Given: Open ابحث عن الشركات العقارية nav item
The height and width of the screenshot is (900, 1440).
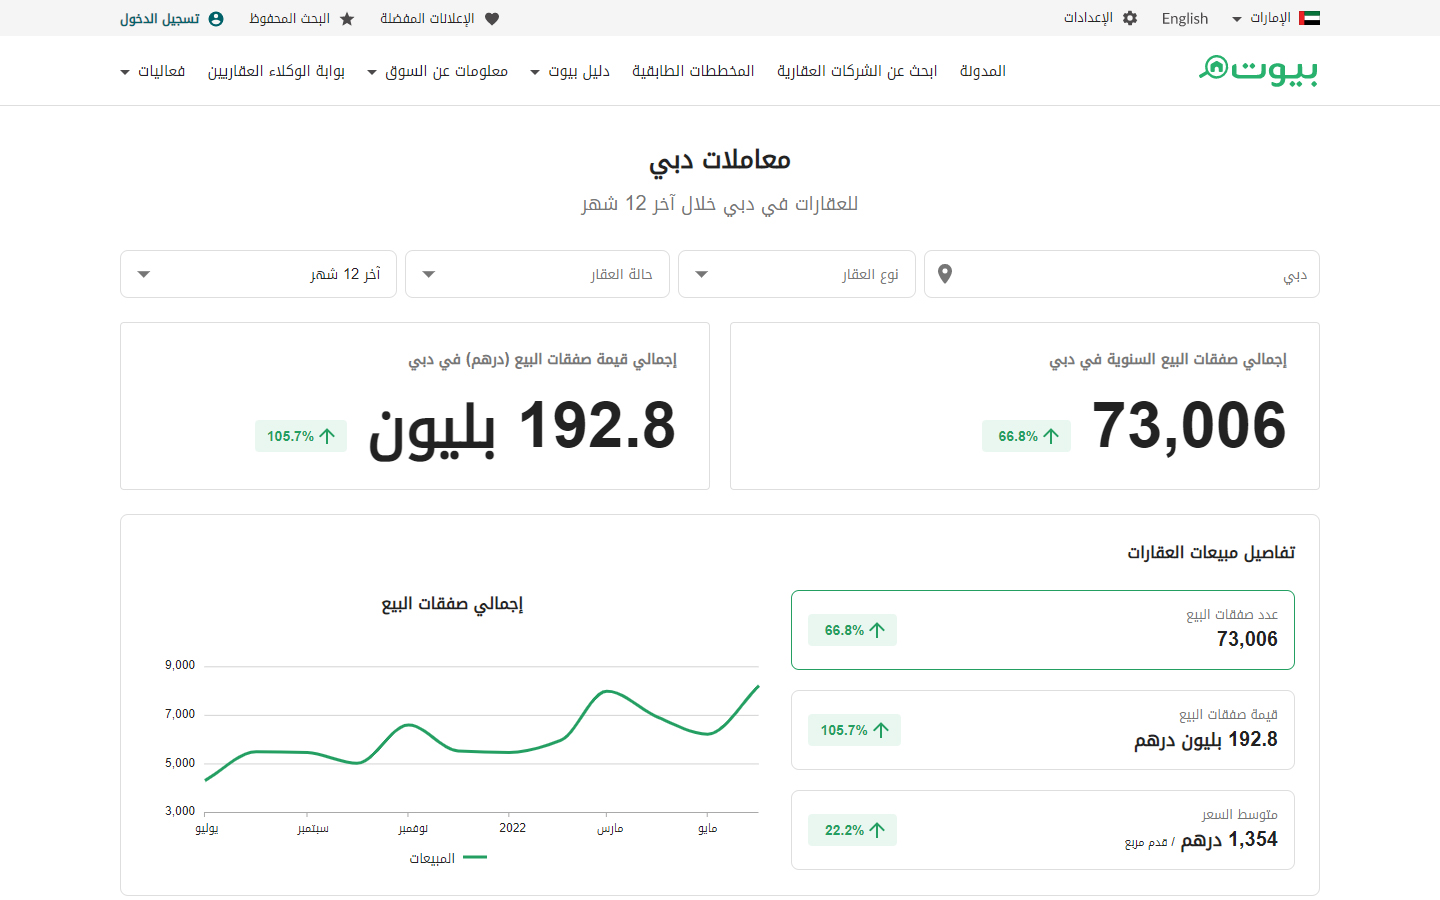Looking at the screenshot, I should coord(857,71).
